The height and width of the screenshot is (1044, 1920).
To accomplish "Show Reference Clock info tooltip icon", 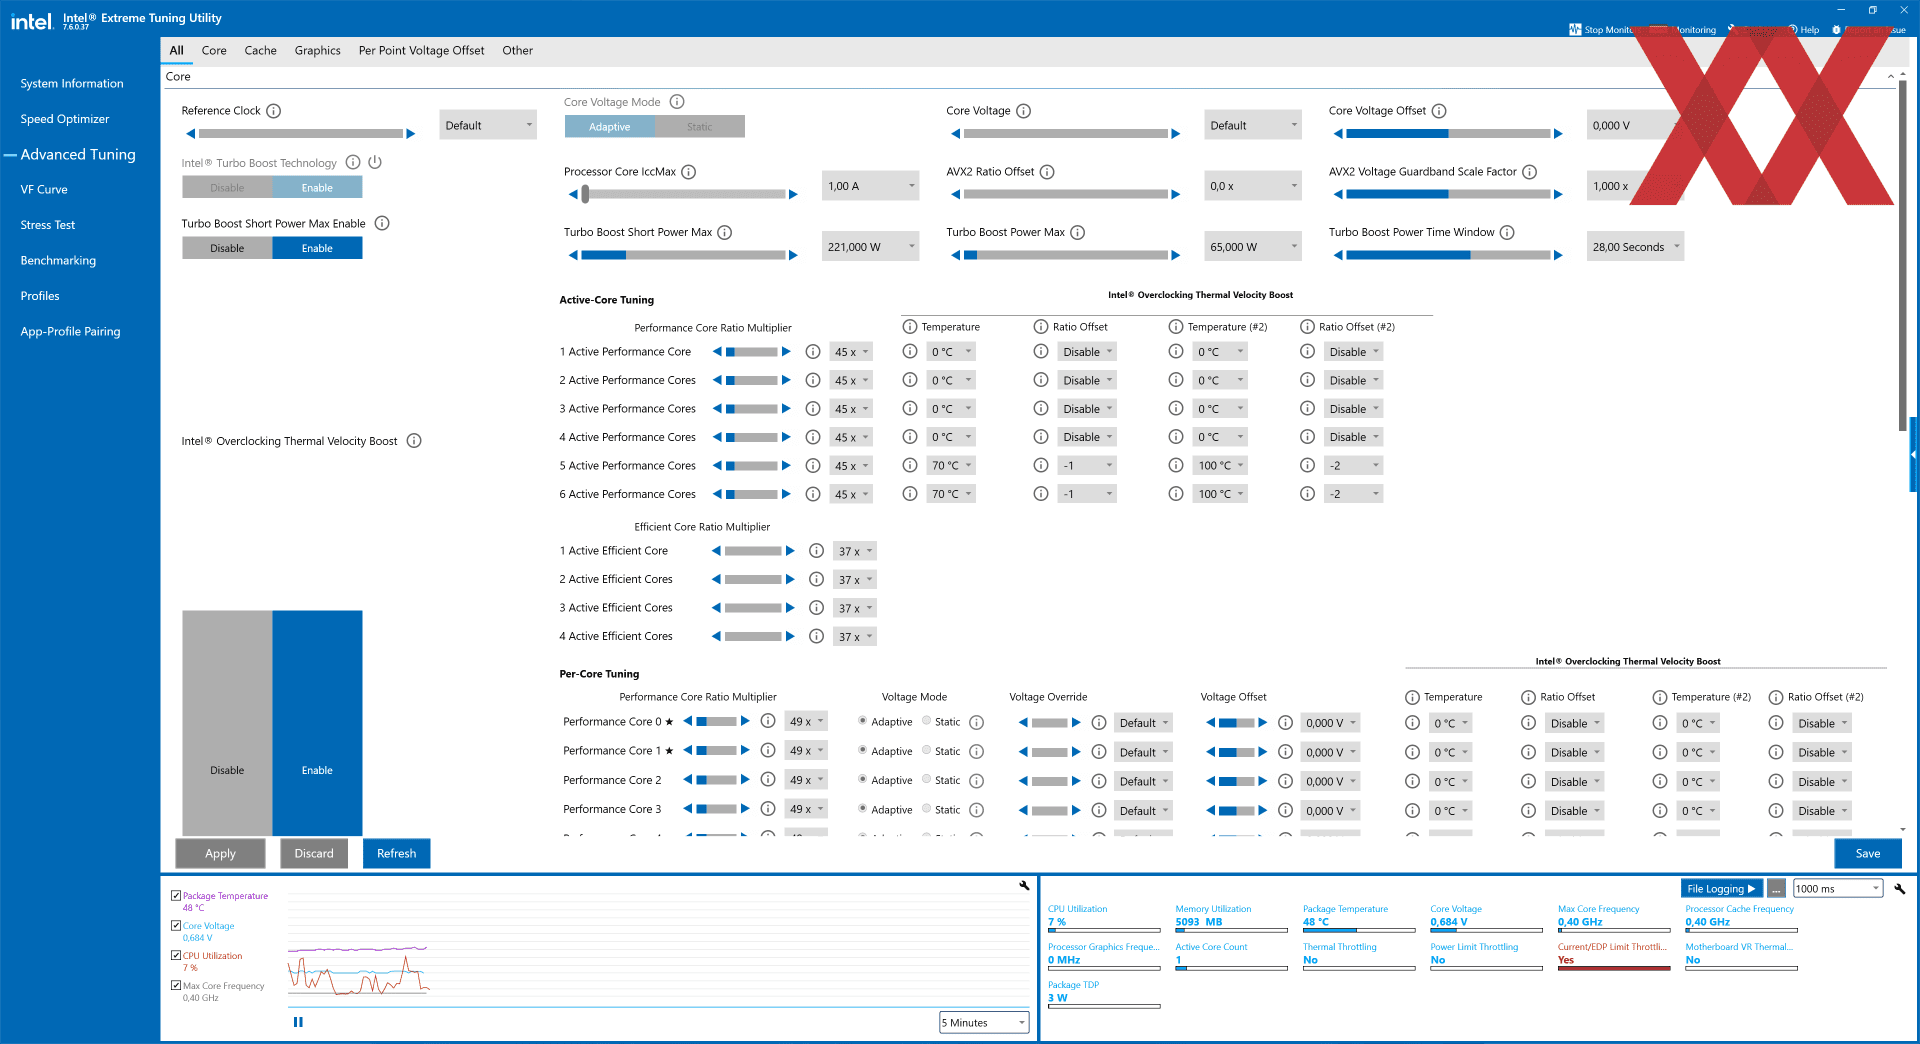I will 274,111.
